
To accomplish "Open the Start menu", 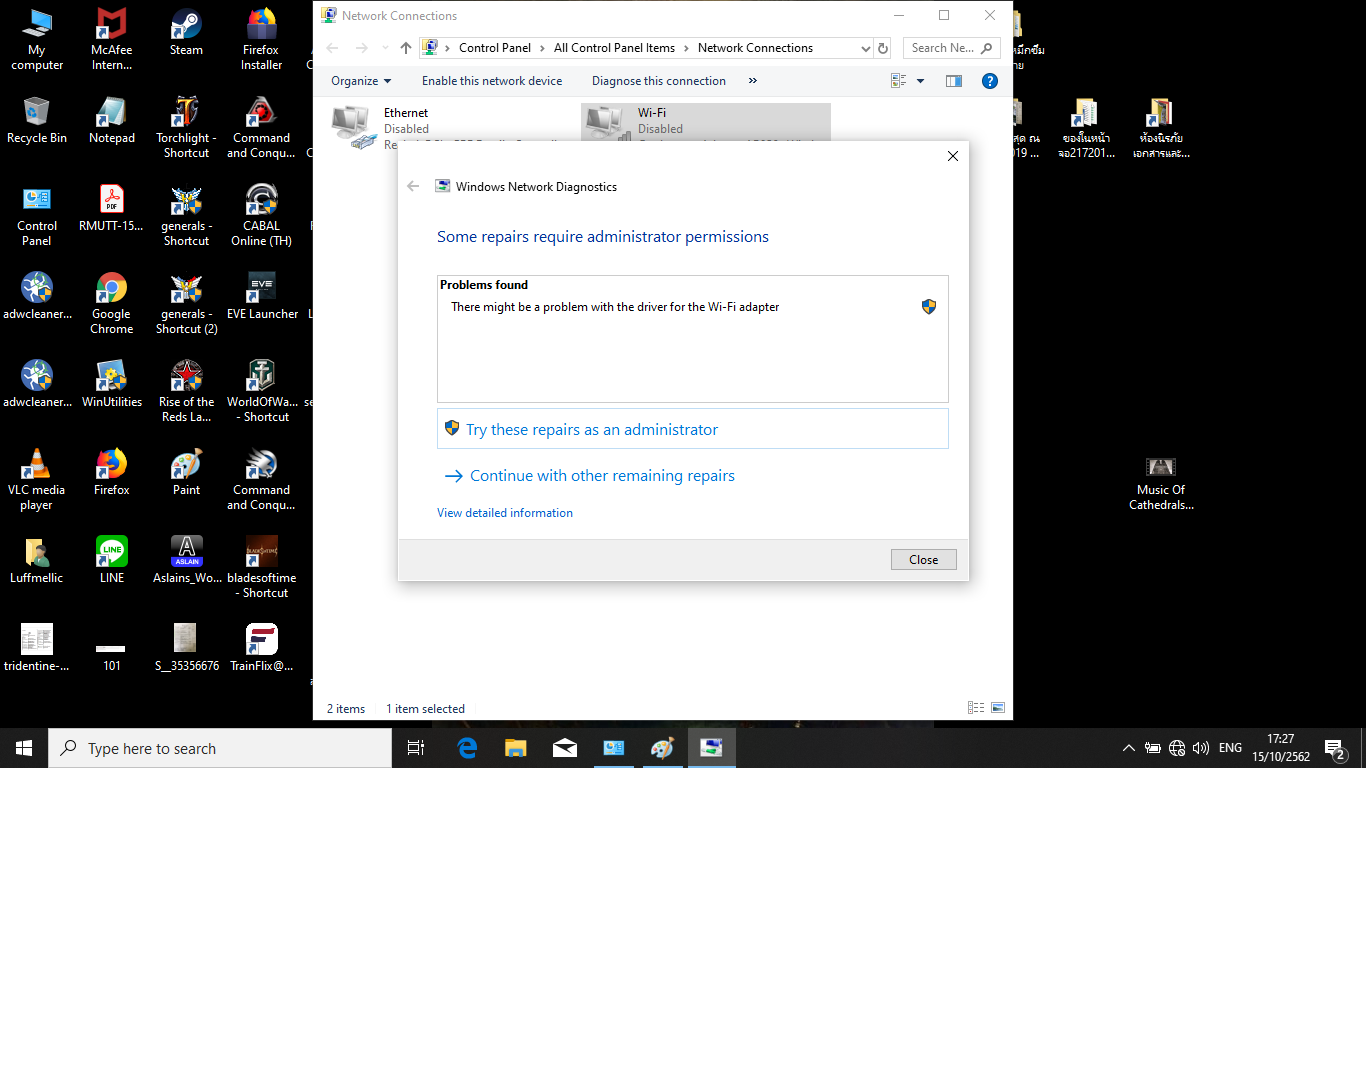I will point(24,748).
